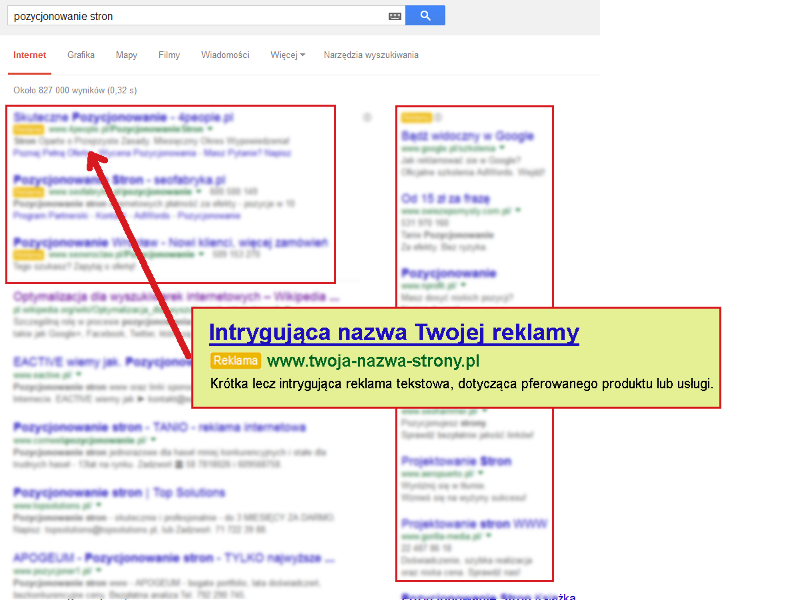800x600 pixels.
Task: Switch to the Internet tab
Action: (x=30, y=55)
